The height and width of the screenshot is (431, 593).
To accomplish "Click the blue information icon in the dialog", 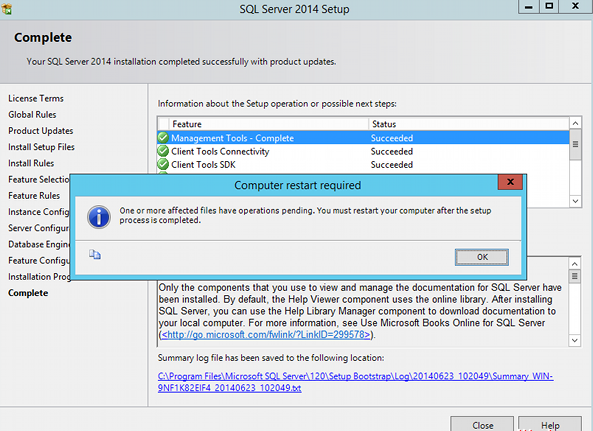I will [x=99, y=217].
